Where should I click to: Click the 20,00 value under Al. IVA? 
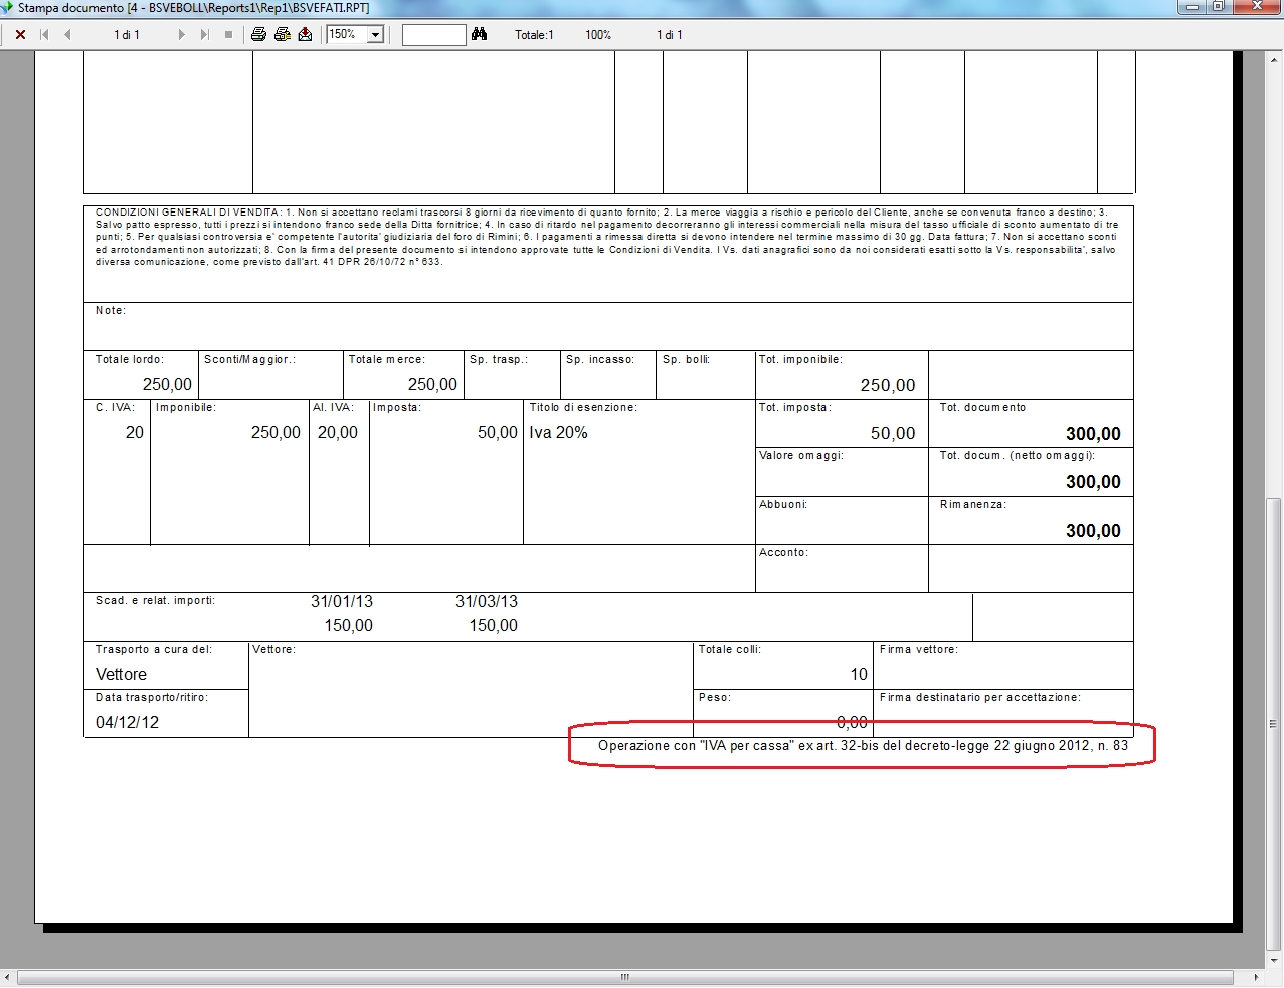point(338,433)
